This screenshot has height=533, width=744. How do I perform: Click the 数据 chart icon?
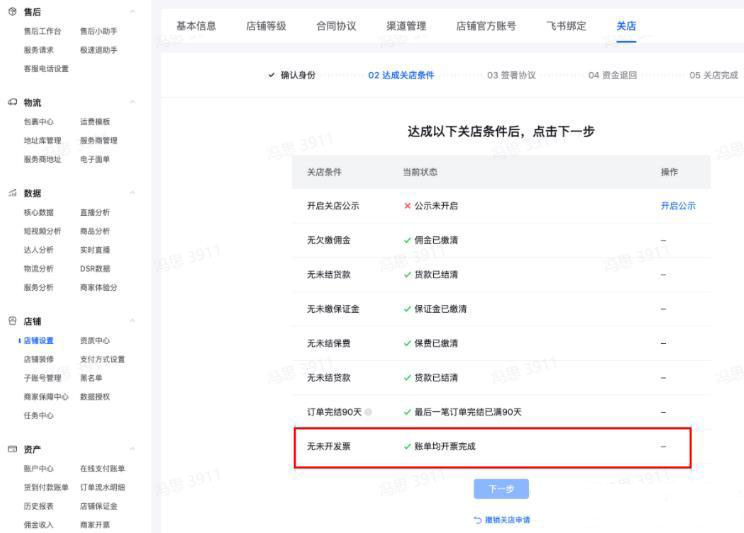(x=13, y=193)
